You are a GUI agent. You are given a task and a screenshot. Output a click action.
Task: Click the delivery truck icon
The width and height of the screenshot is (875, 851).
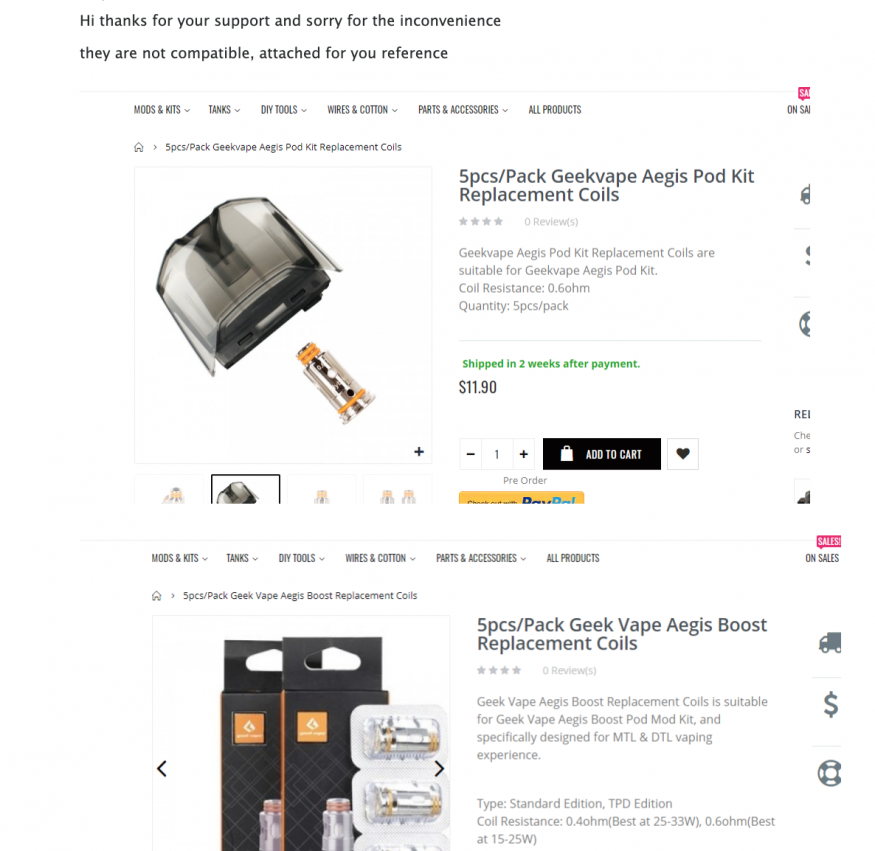tap(830, 642)
